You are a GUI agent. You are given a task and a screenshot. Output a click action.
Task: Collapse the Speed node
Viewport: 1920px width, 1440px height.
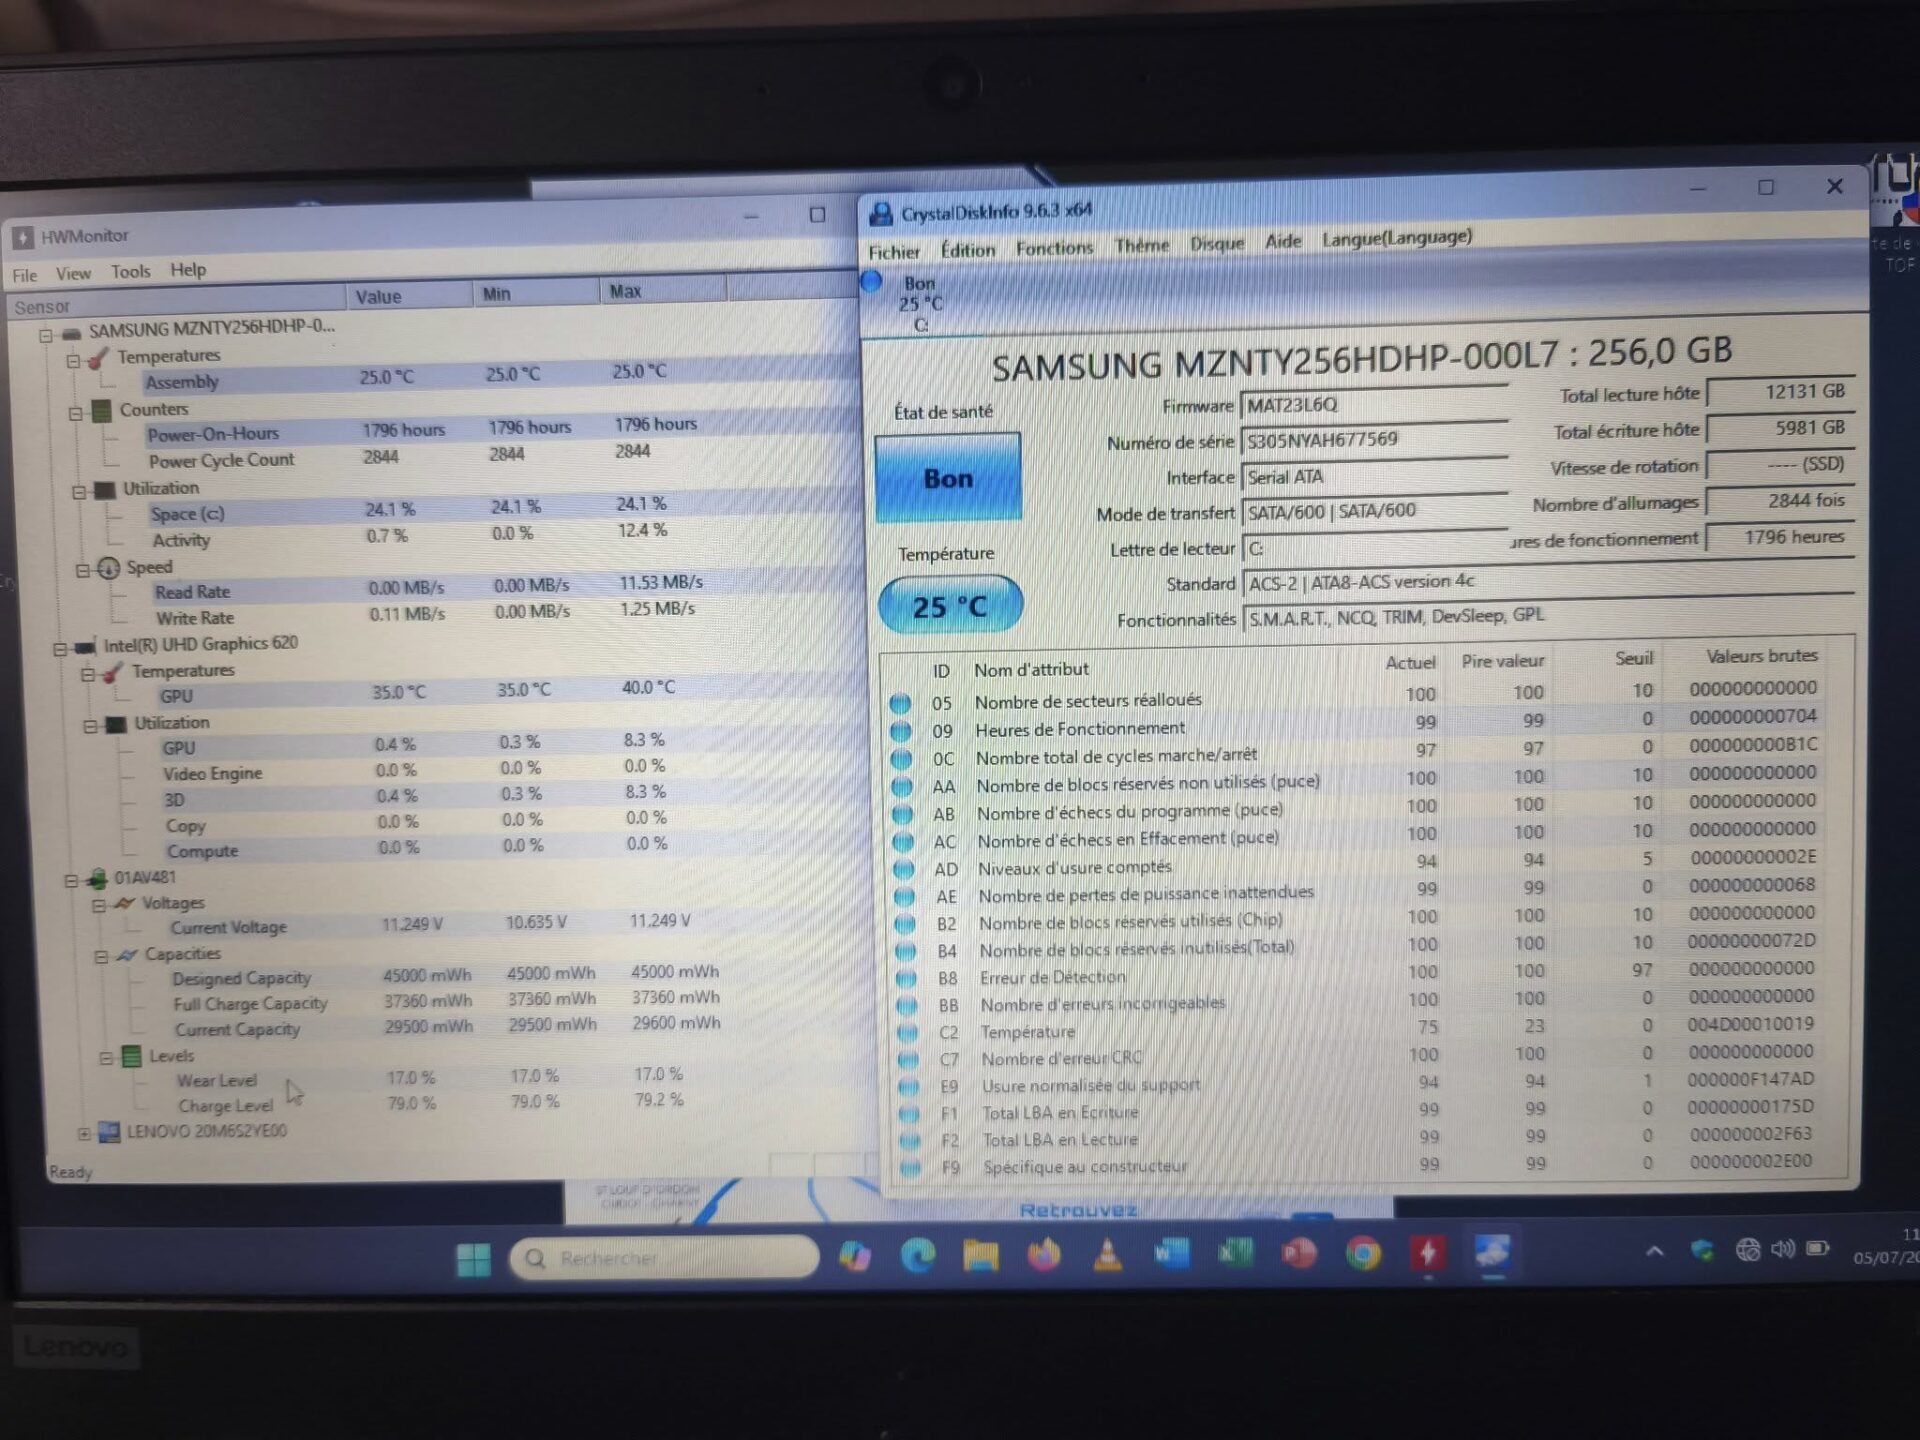point(83,571)
